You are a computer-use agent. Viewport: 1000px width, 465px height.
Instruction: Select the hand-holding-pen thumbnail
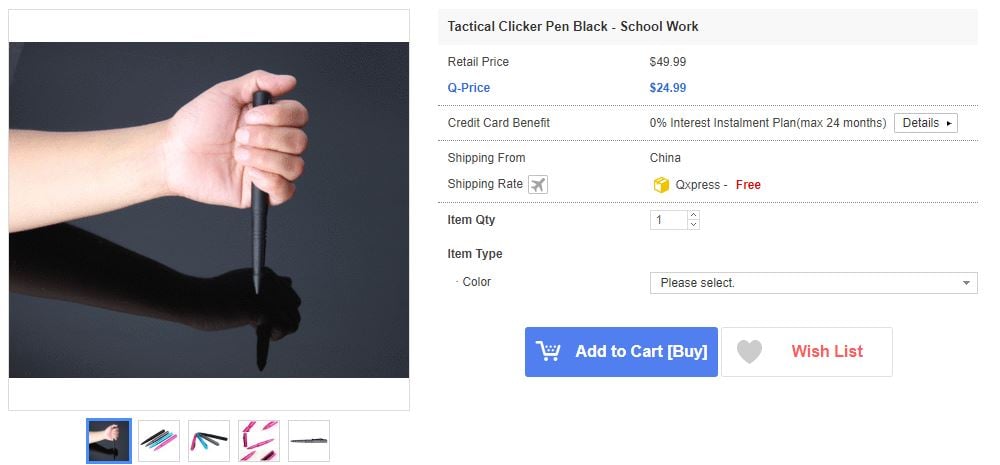(x=108, y=440)
